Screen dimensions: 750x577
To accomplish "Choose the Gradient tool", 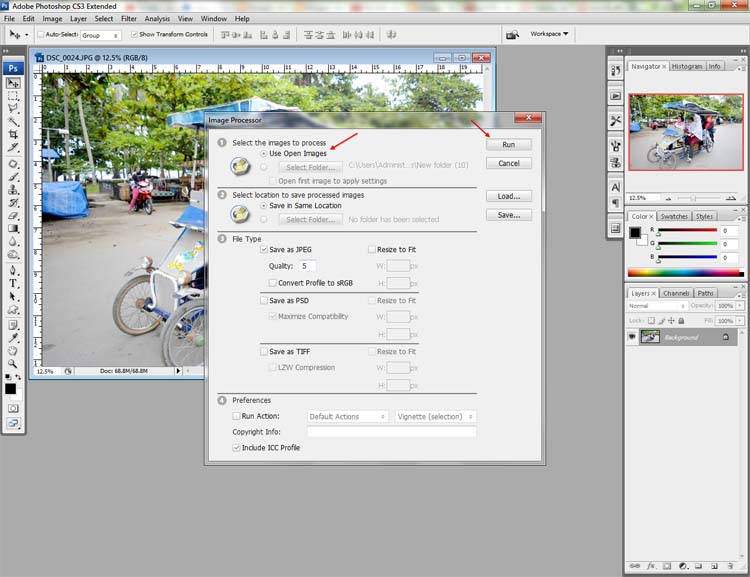I will coord(13,229).
